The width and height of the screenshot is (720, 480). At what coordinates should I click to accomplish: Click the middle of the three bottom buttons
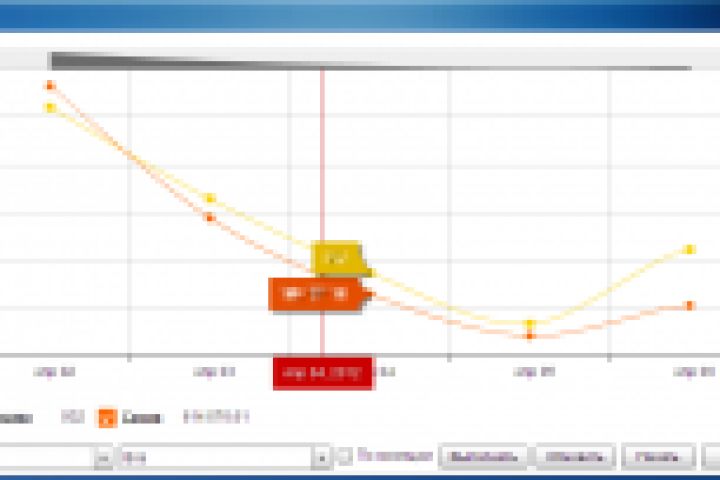pos(574,457)
